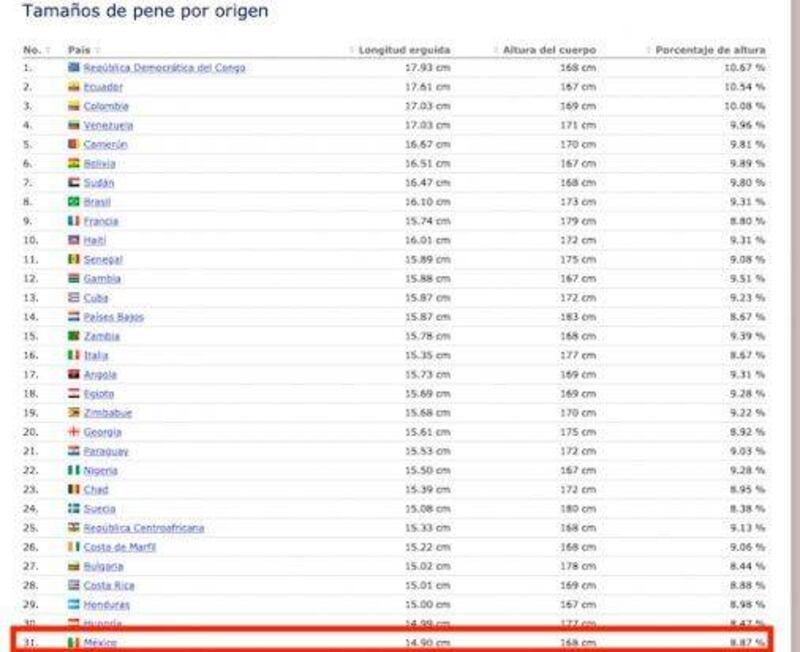Open the Países Bajos link
This screenshot has width=800, height=652.
coord(114,317)
